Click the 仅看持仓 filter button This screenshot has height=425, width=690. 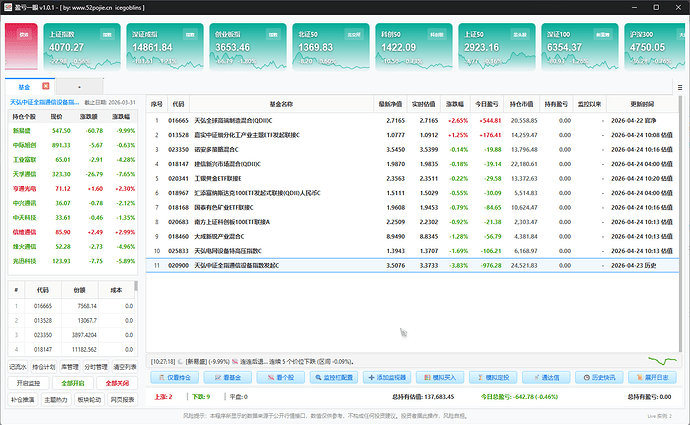[175, 377]
